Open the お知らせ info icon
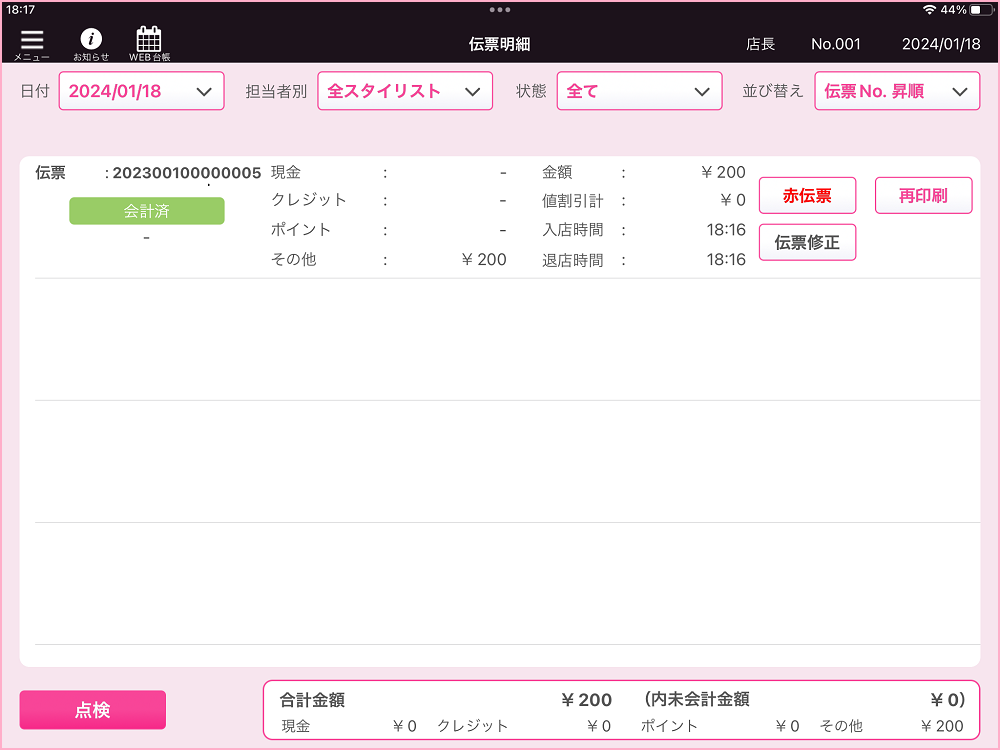The width and height of the screenshot is (1000, 750). pos(91,42)
